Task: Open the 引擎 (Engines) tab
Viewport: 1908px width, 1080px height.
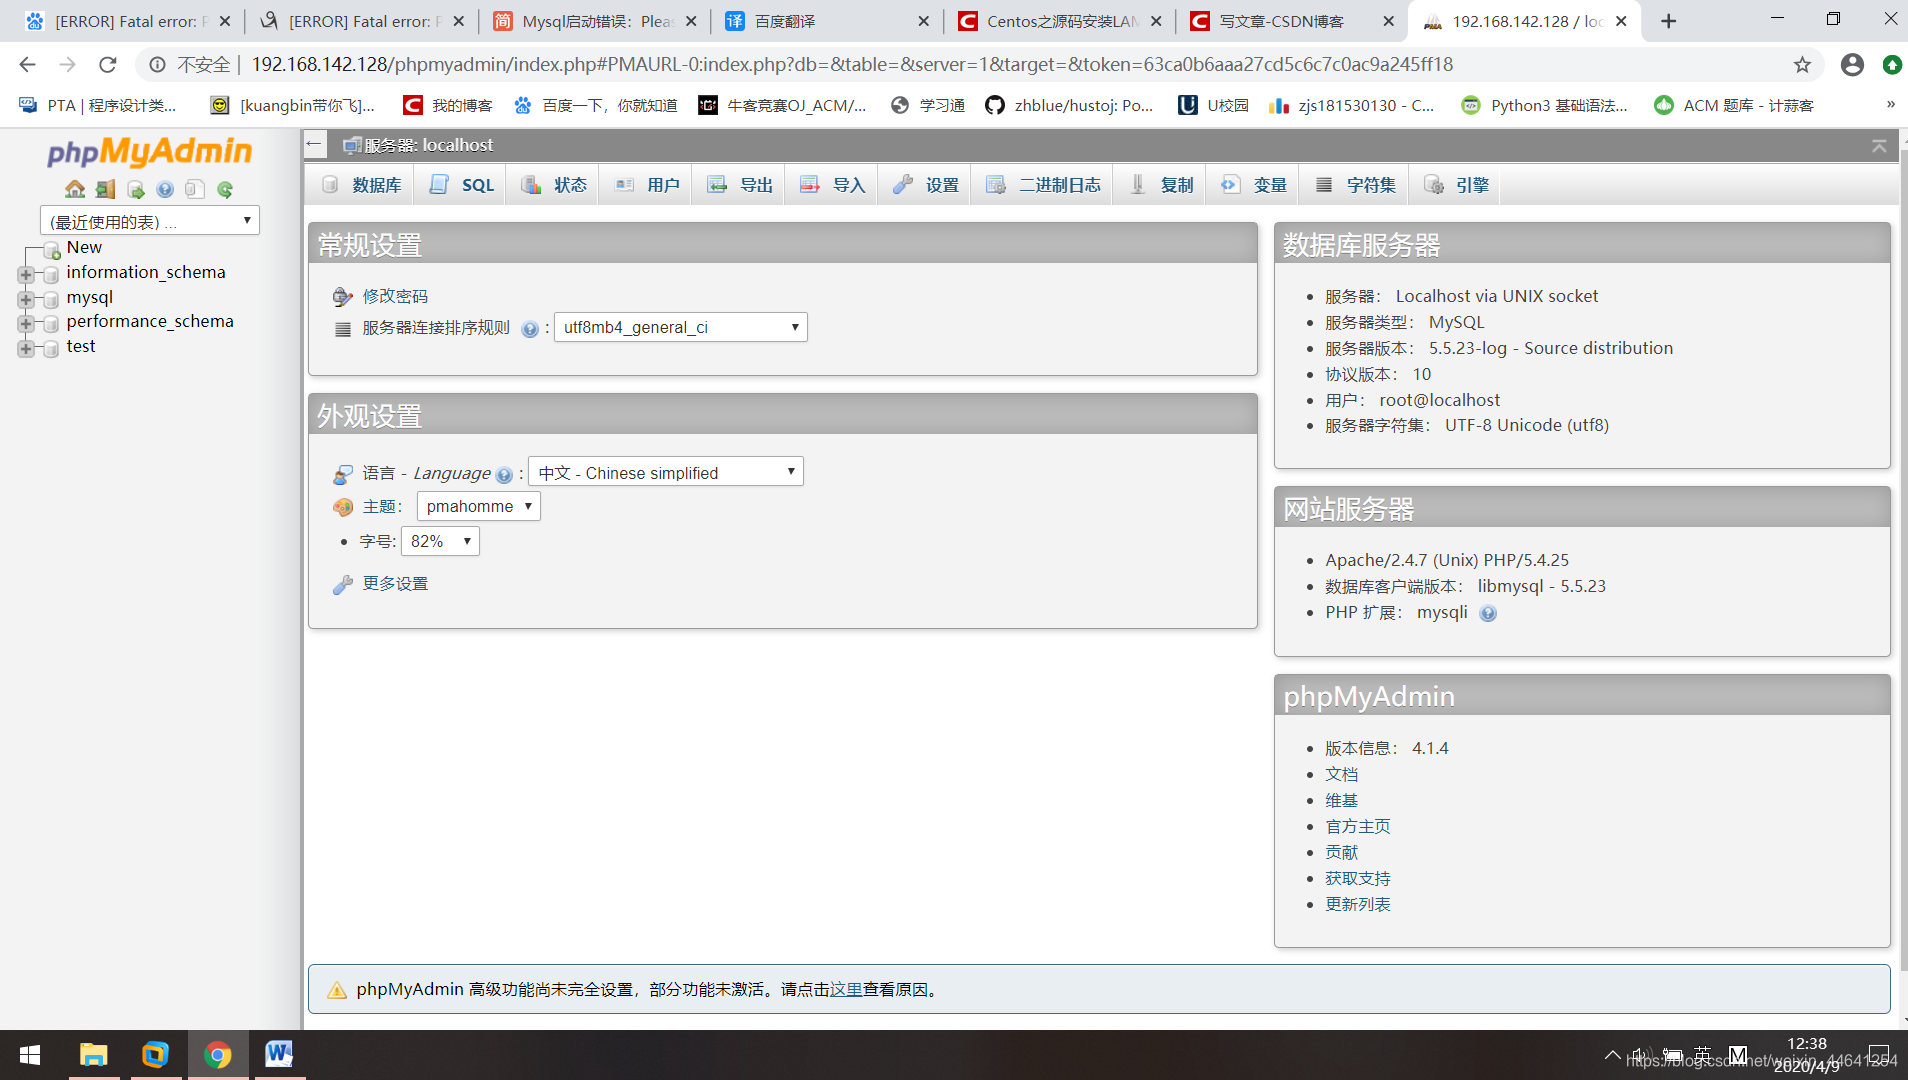Action: [x=1456, y=185]
